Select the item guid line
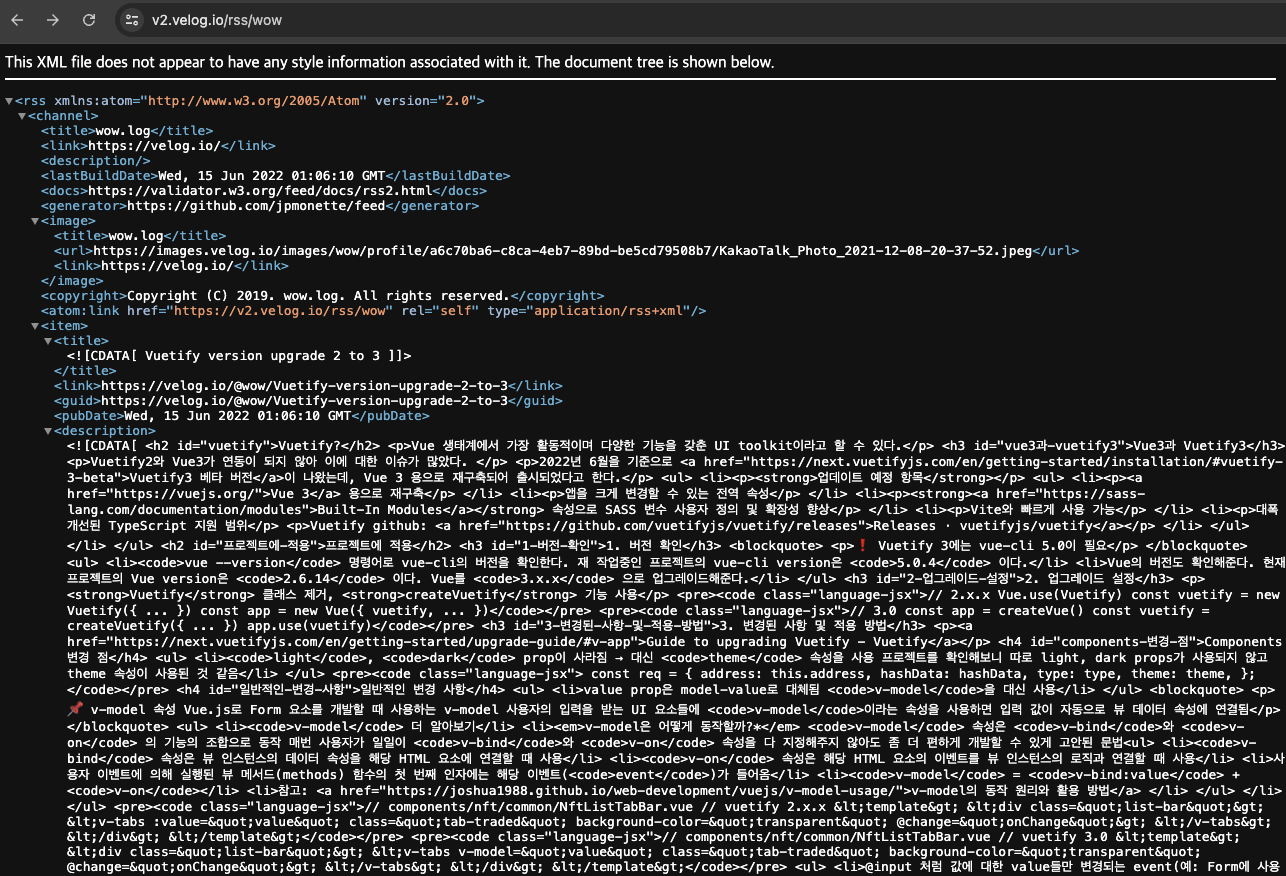The width and height of the screenshot is (1286, 876). (308, 401)
